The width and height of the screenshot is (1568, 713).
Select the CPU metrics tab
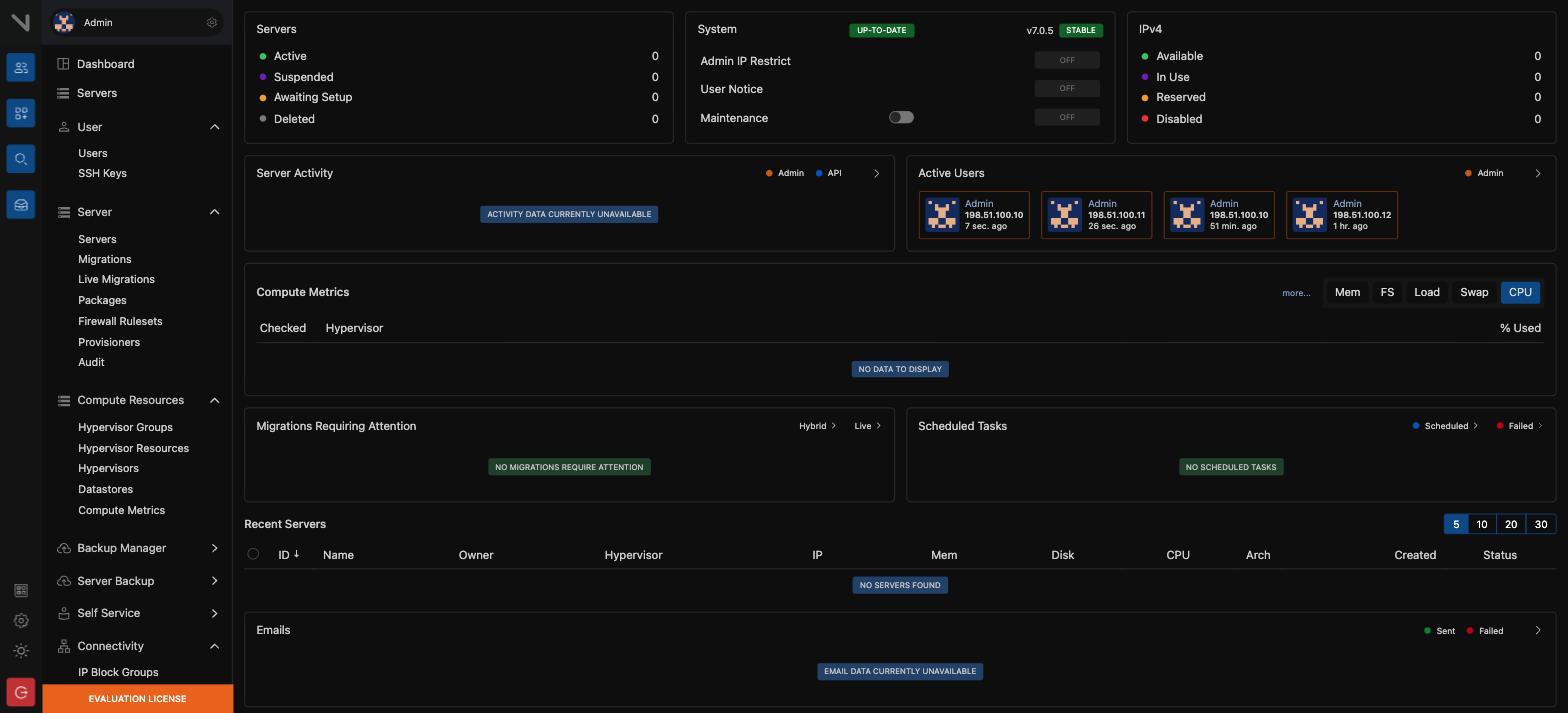pyautogui.click(x=1520, y=292)
